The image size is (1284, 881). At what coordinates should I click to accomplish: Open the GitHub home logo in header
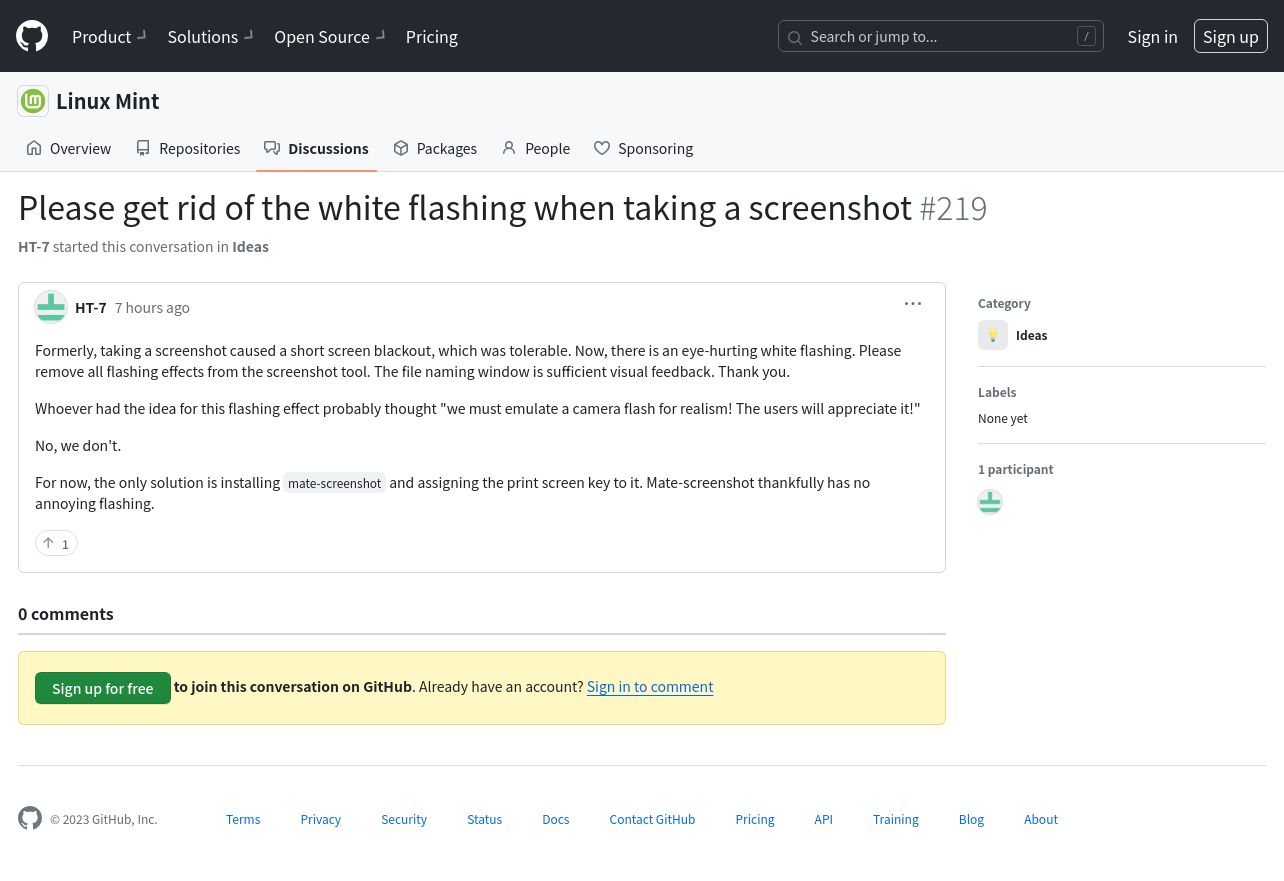(x=32, y=36)
